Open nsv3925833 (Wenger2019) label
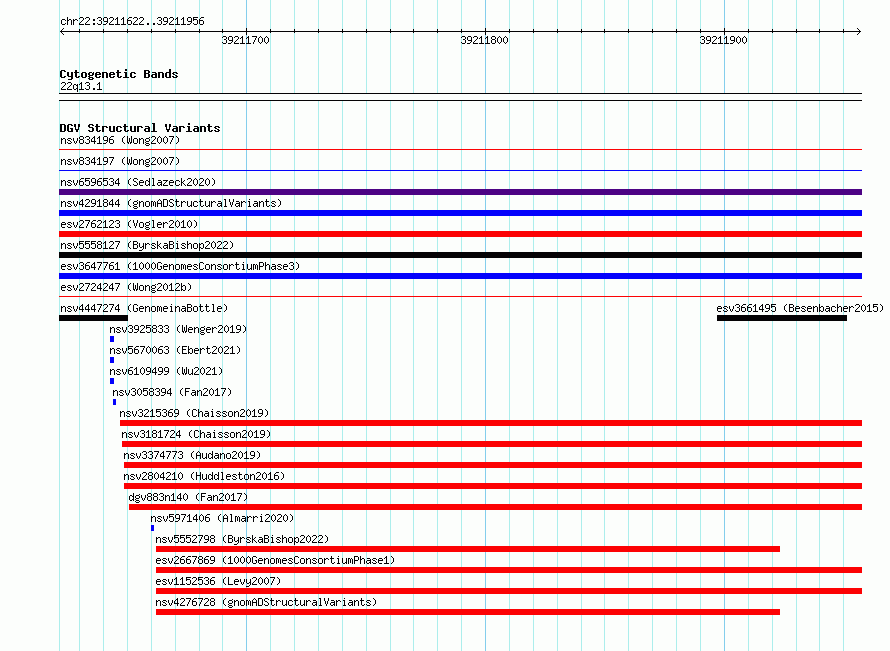The height and width of the screenshot is (651, 890). 178,329
